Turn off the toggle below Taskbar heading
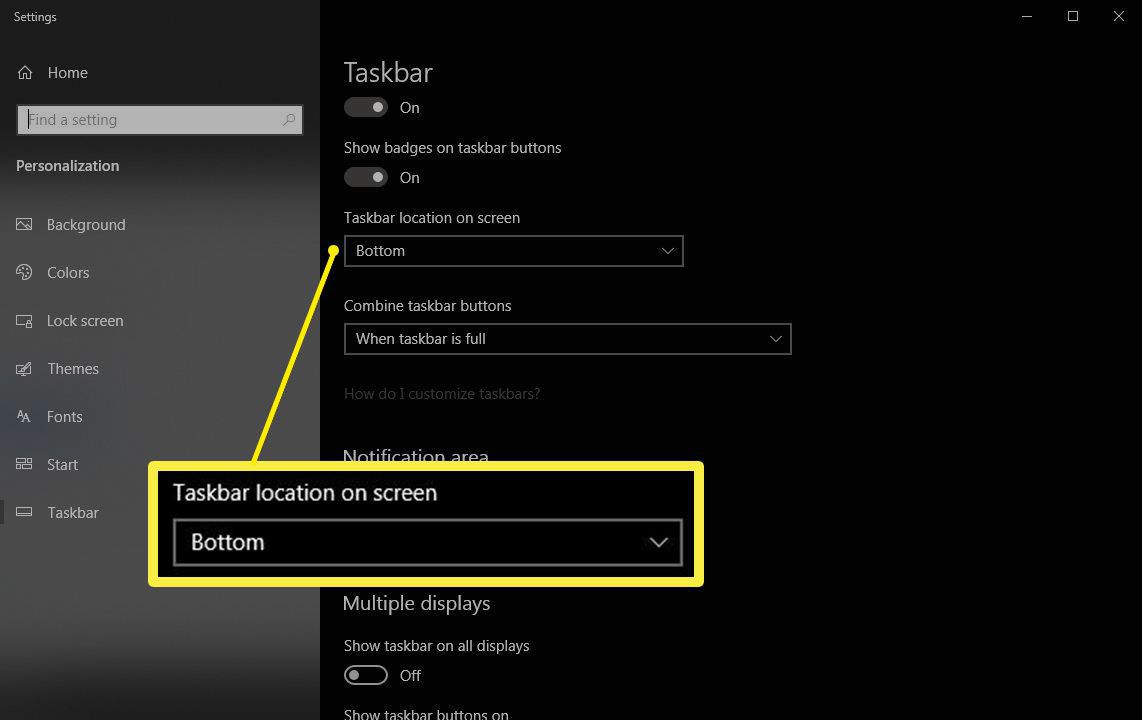1142x720 pixels. (x=366, y=107)
